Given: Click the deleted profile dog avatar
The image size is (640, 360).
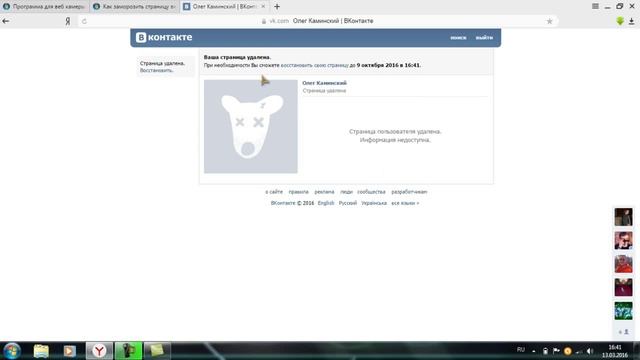Looking at the screenshot, I should point(251,127).
